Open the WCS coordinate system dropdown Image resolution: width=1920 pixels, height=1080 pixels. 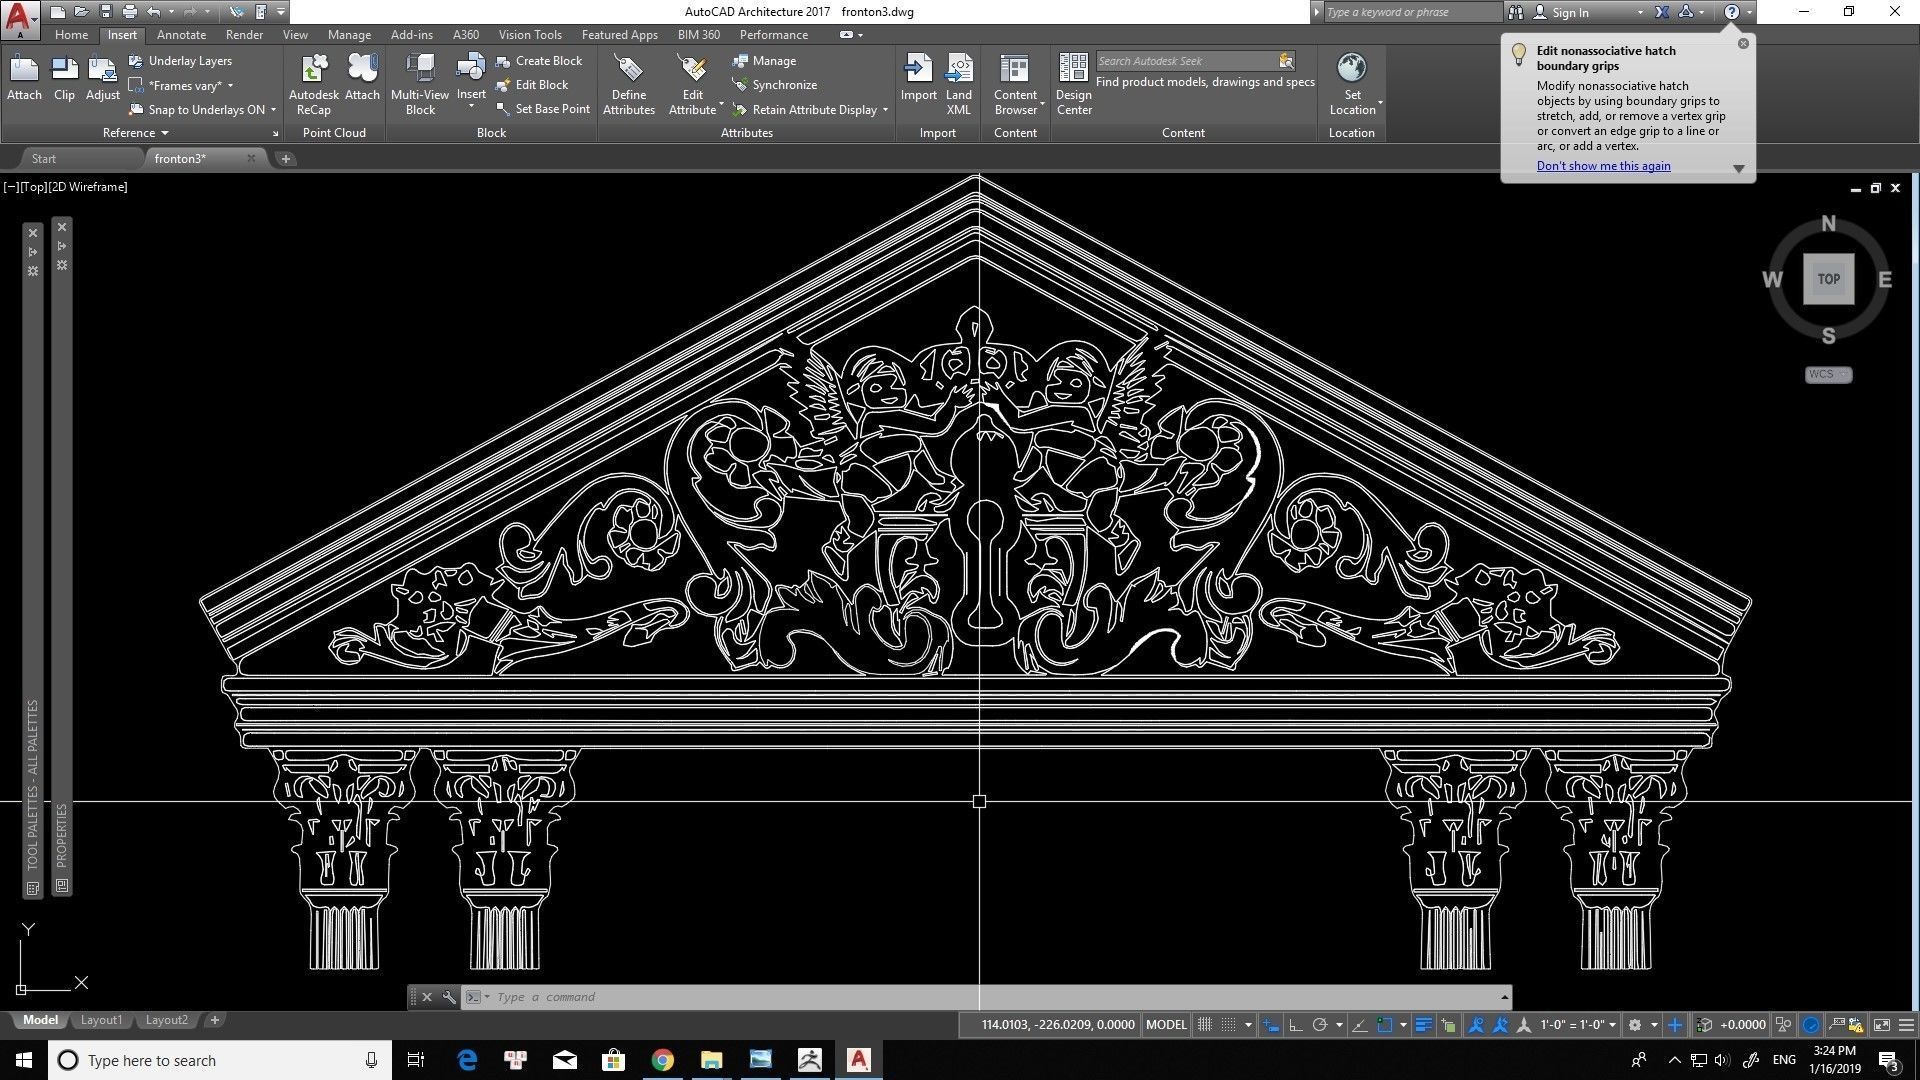tap(1828, 375)
